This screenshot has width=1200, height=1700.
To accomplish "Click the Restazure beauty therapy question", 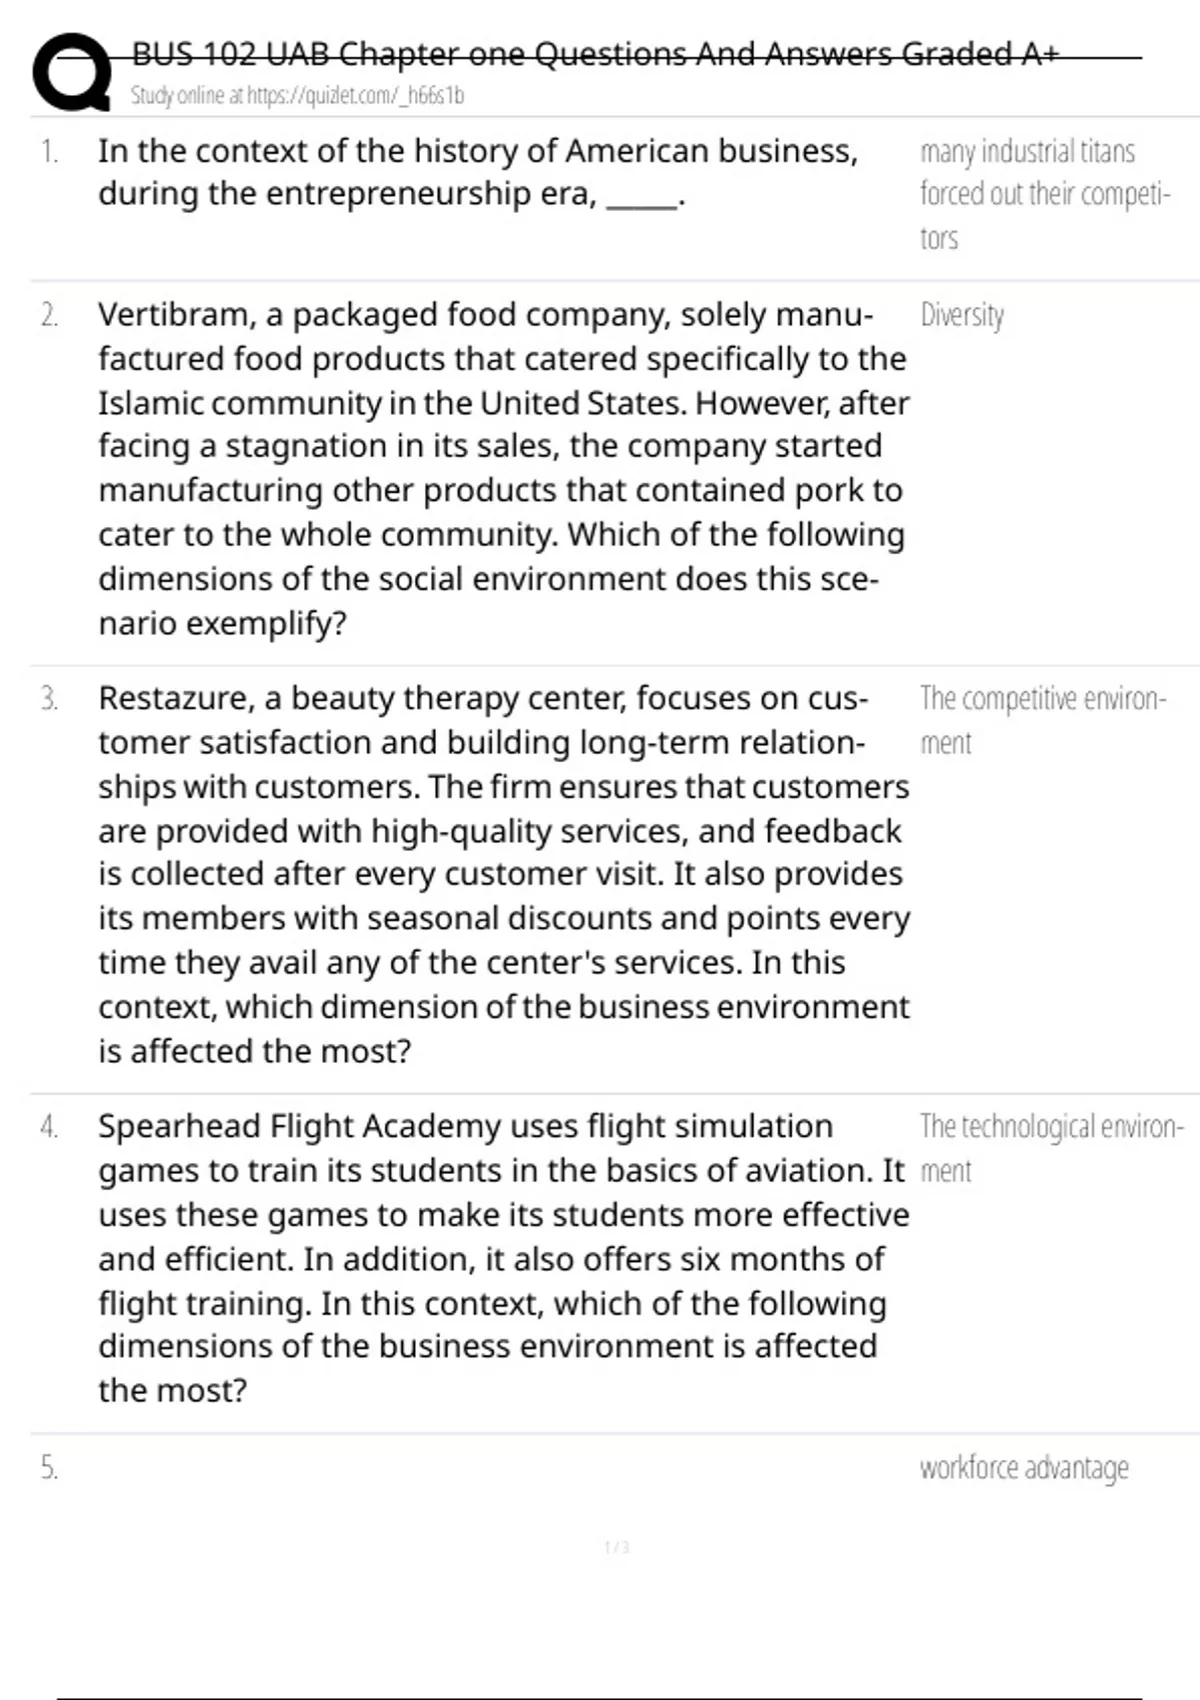I will coord(503,874).
